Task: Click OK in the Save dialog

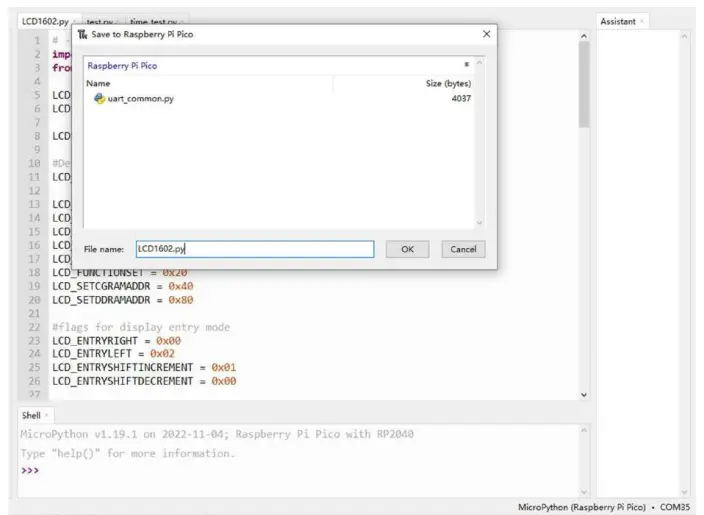Action: 407,249
